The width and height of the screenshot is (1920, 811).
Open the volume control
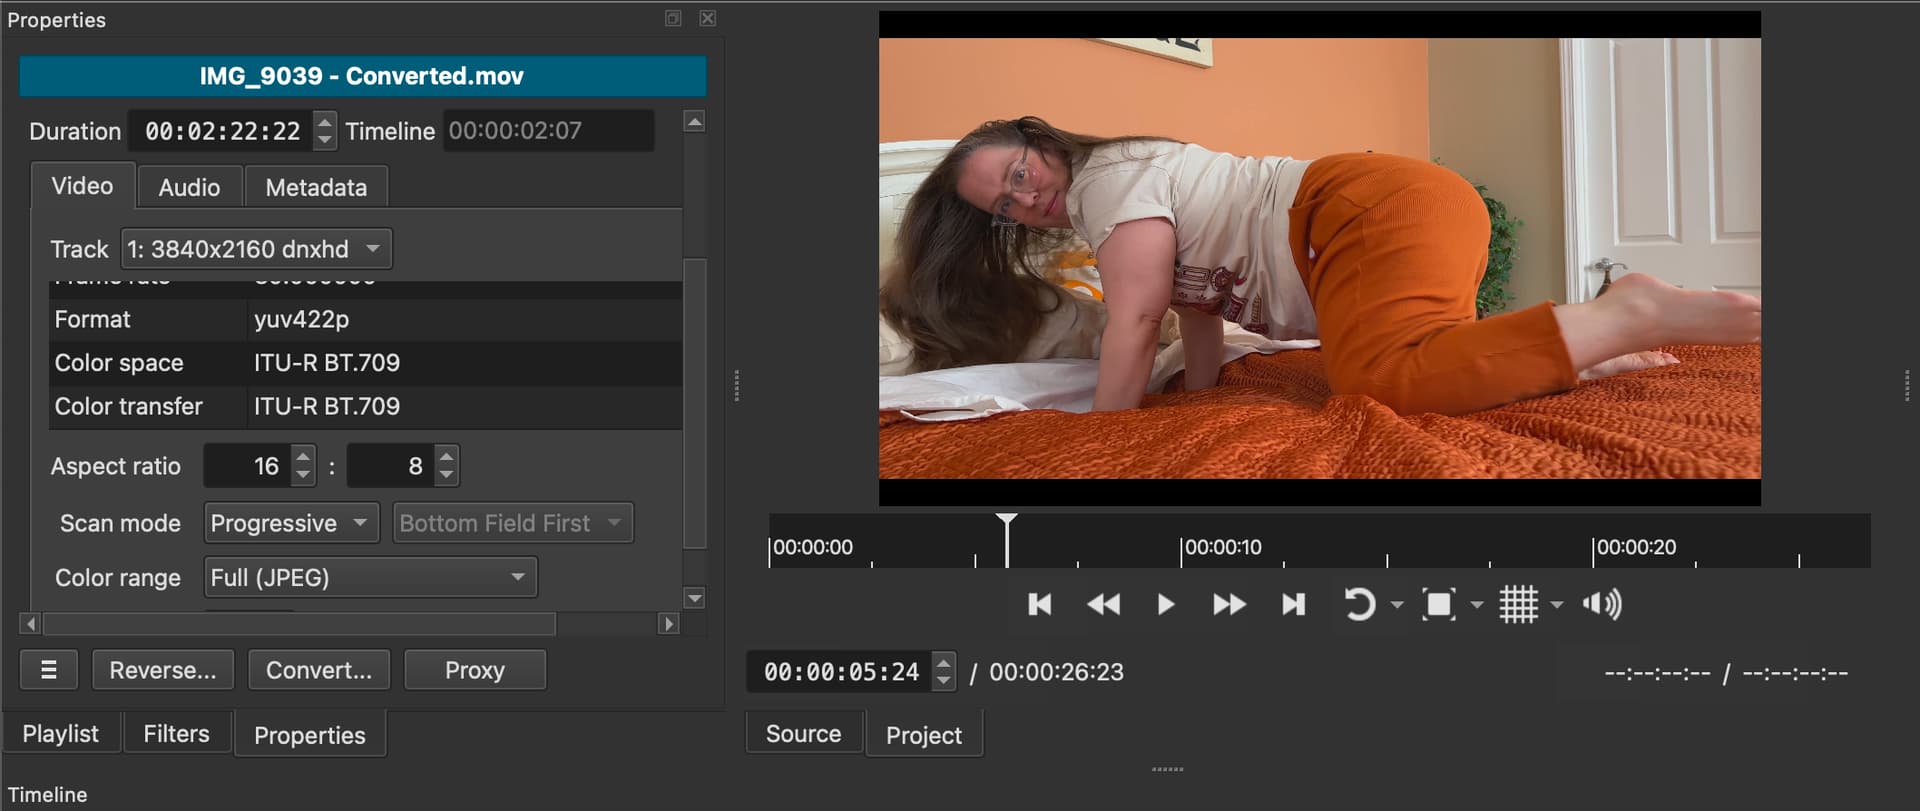[1601, 604]
